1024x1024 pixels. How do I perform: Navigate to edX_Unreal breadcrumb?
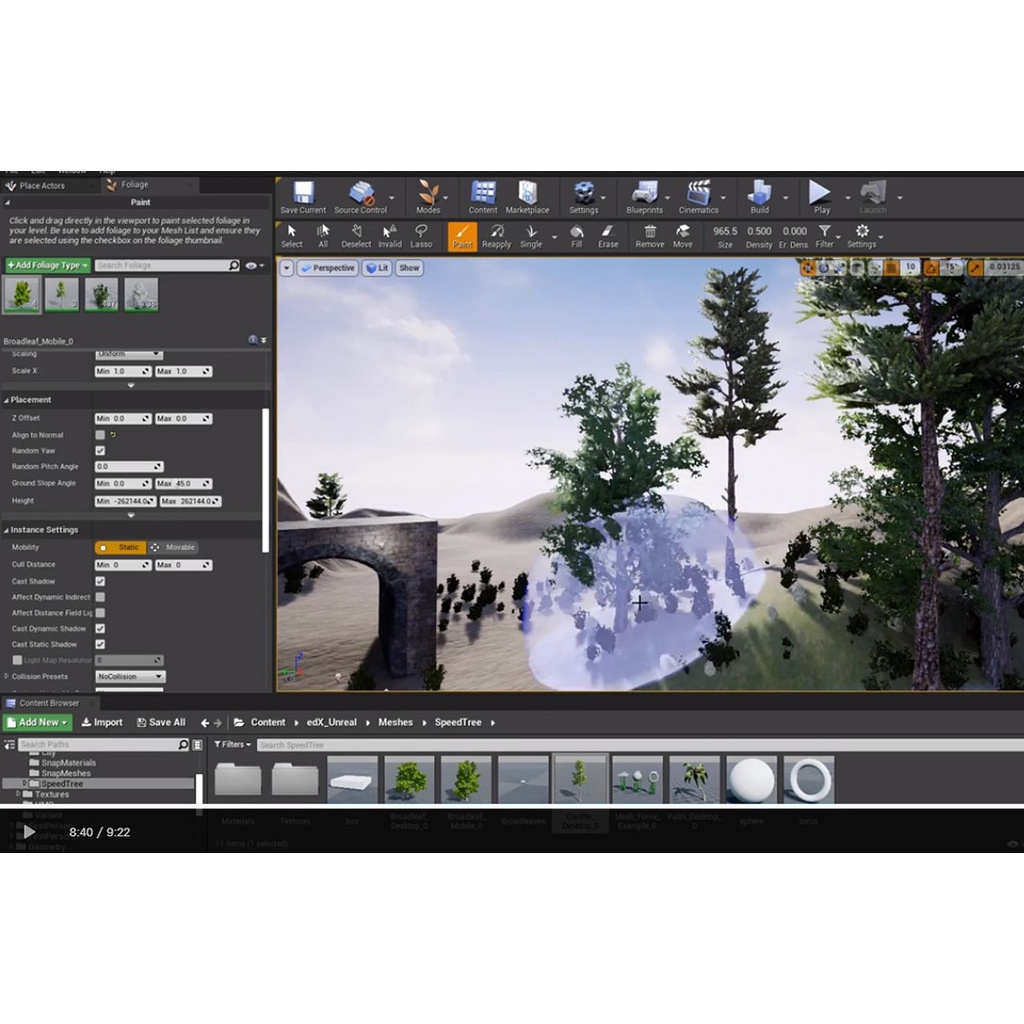332,722
